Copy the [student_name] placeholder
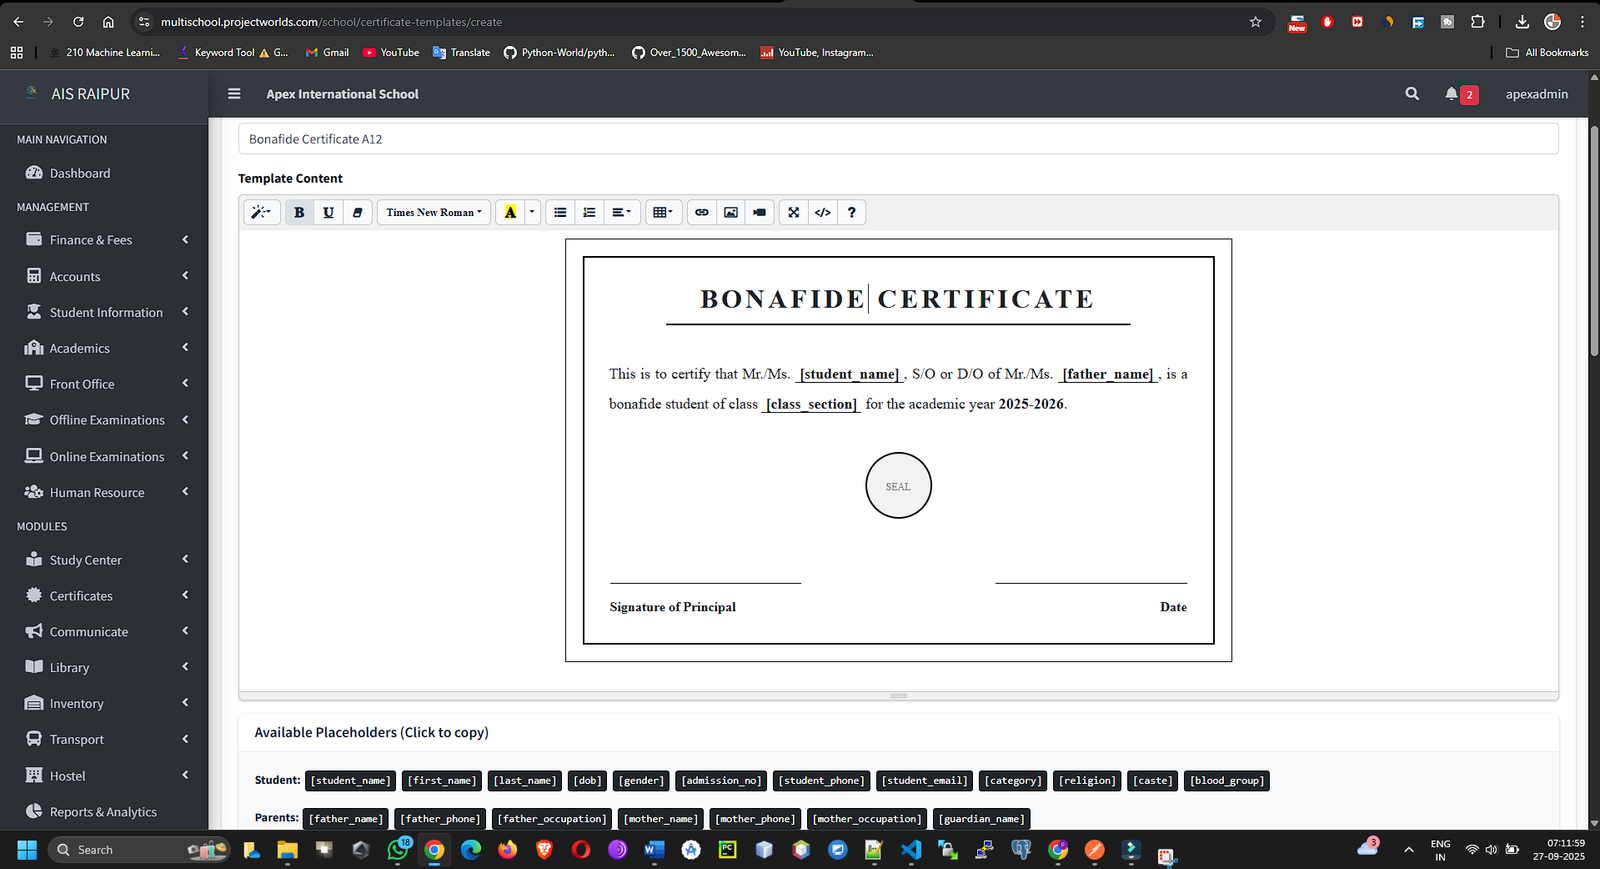Image resolution: width=1600 pixels, height=869 pixels. tap(350, 781)
